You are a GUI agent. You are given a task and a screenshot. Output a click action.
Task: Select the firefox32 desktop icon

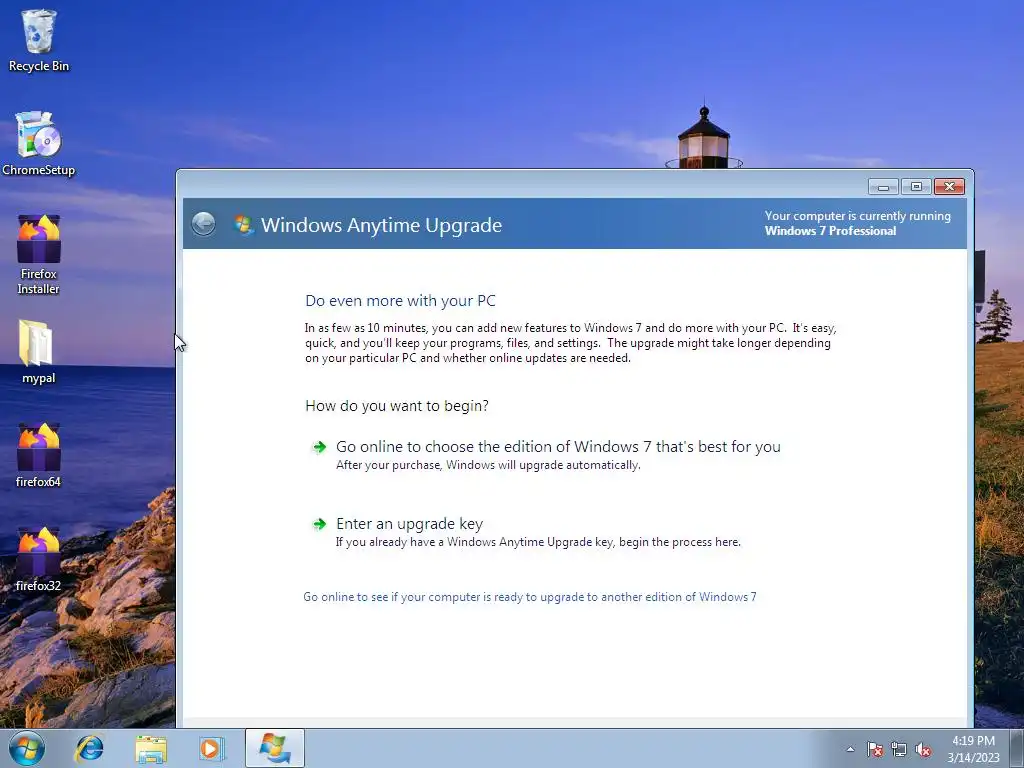point(39,559)
